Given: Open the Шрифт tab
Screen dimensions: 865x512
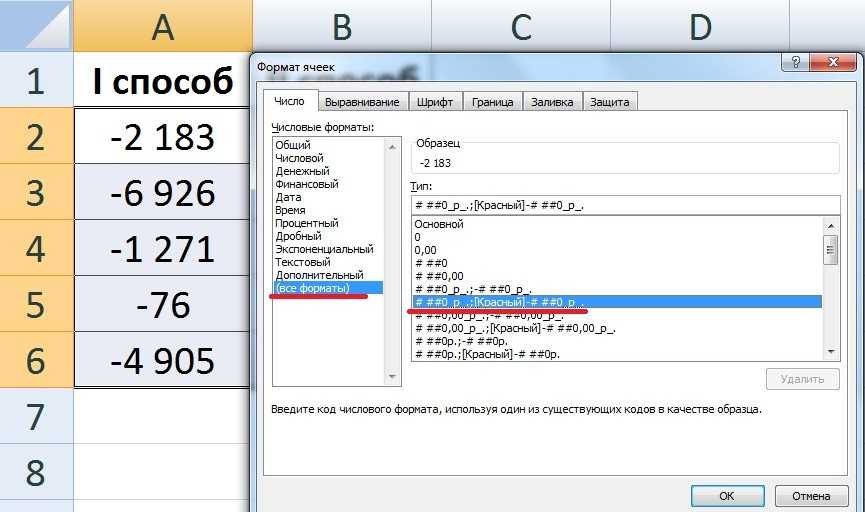Looking at the screenshot, I should coord(435,102).
